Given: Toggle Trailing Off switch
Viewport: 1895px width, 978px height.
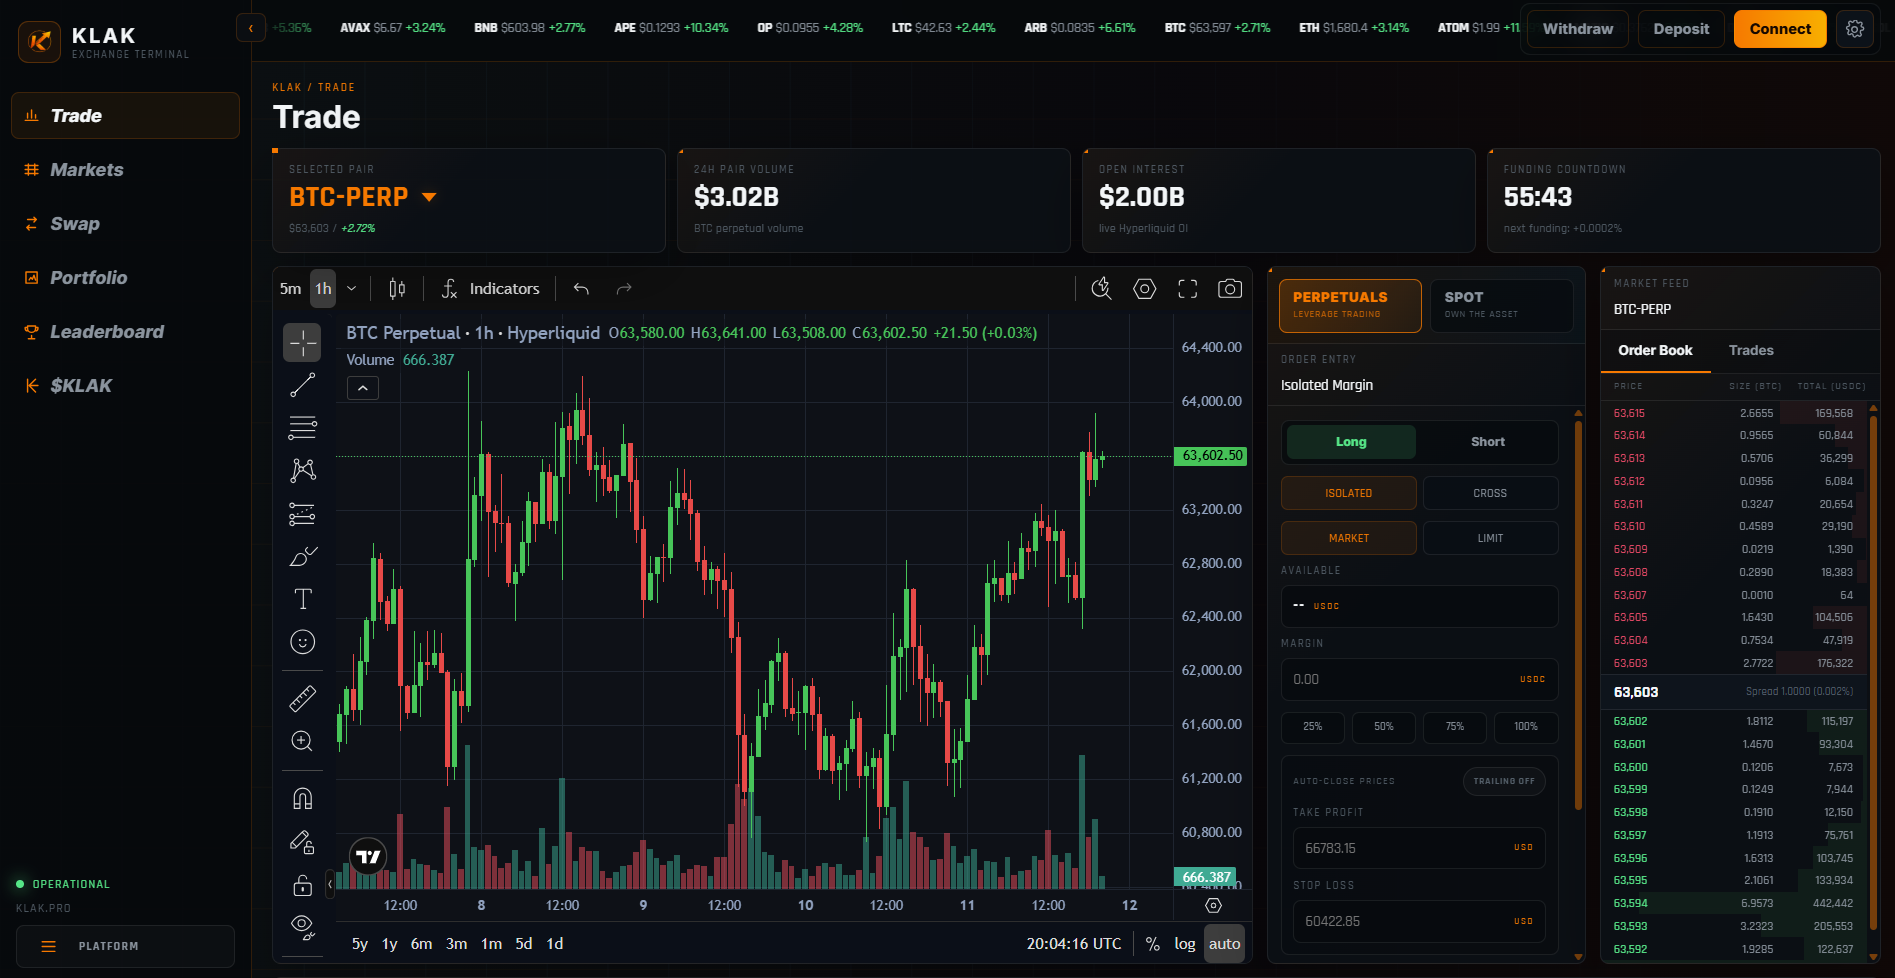Looking at the screenshot, I should (1504, 781).
